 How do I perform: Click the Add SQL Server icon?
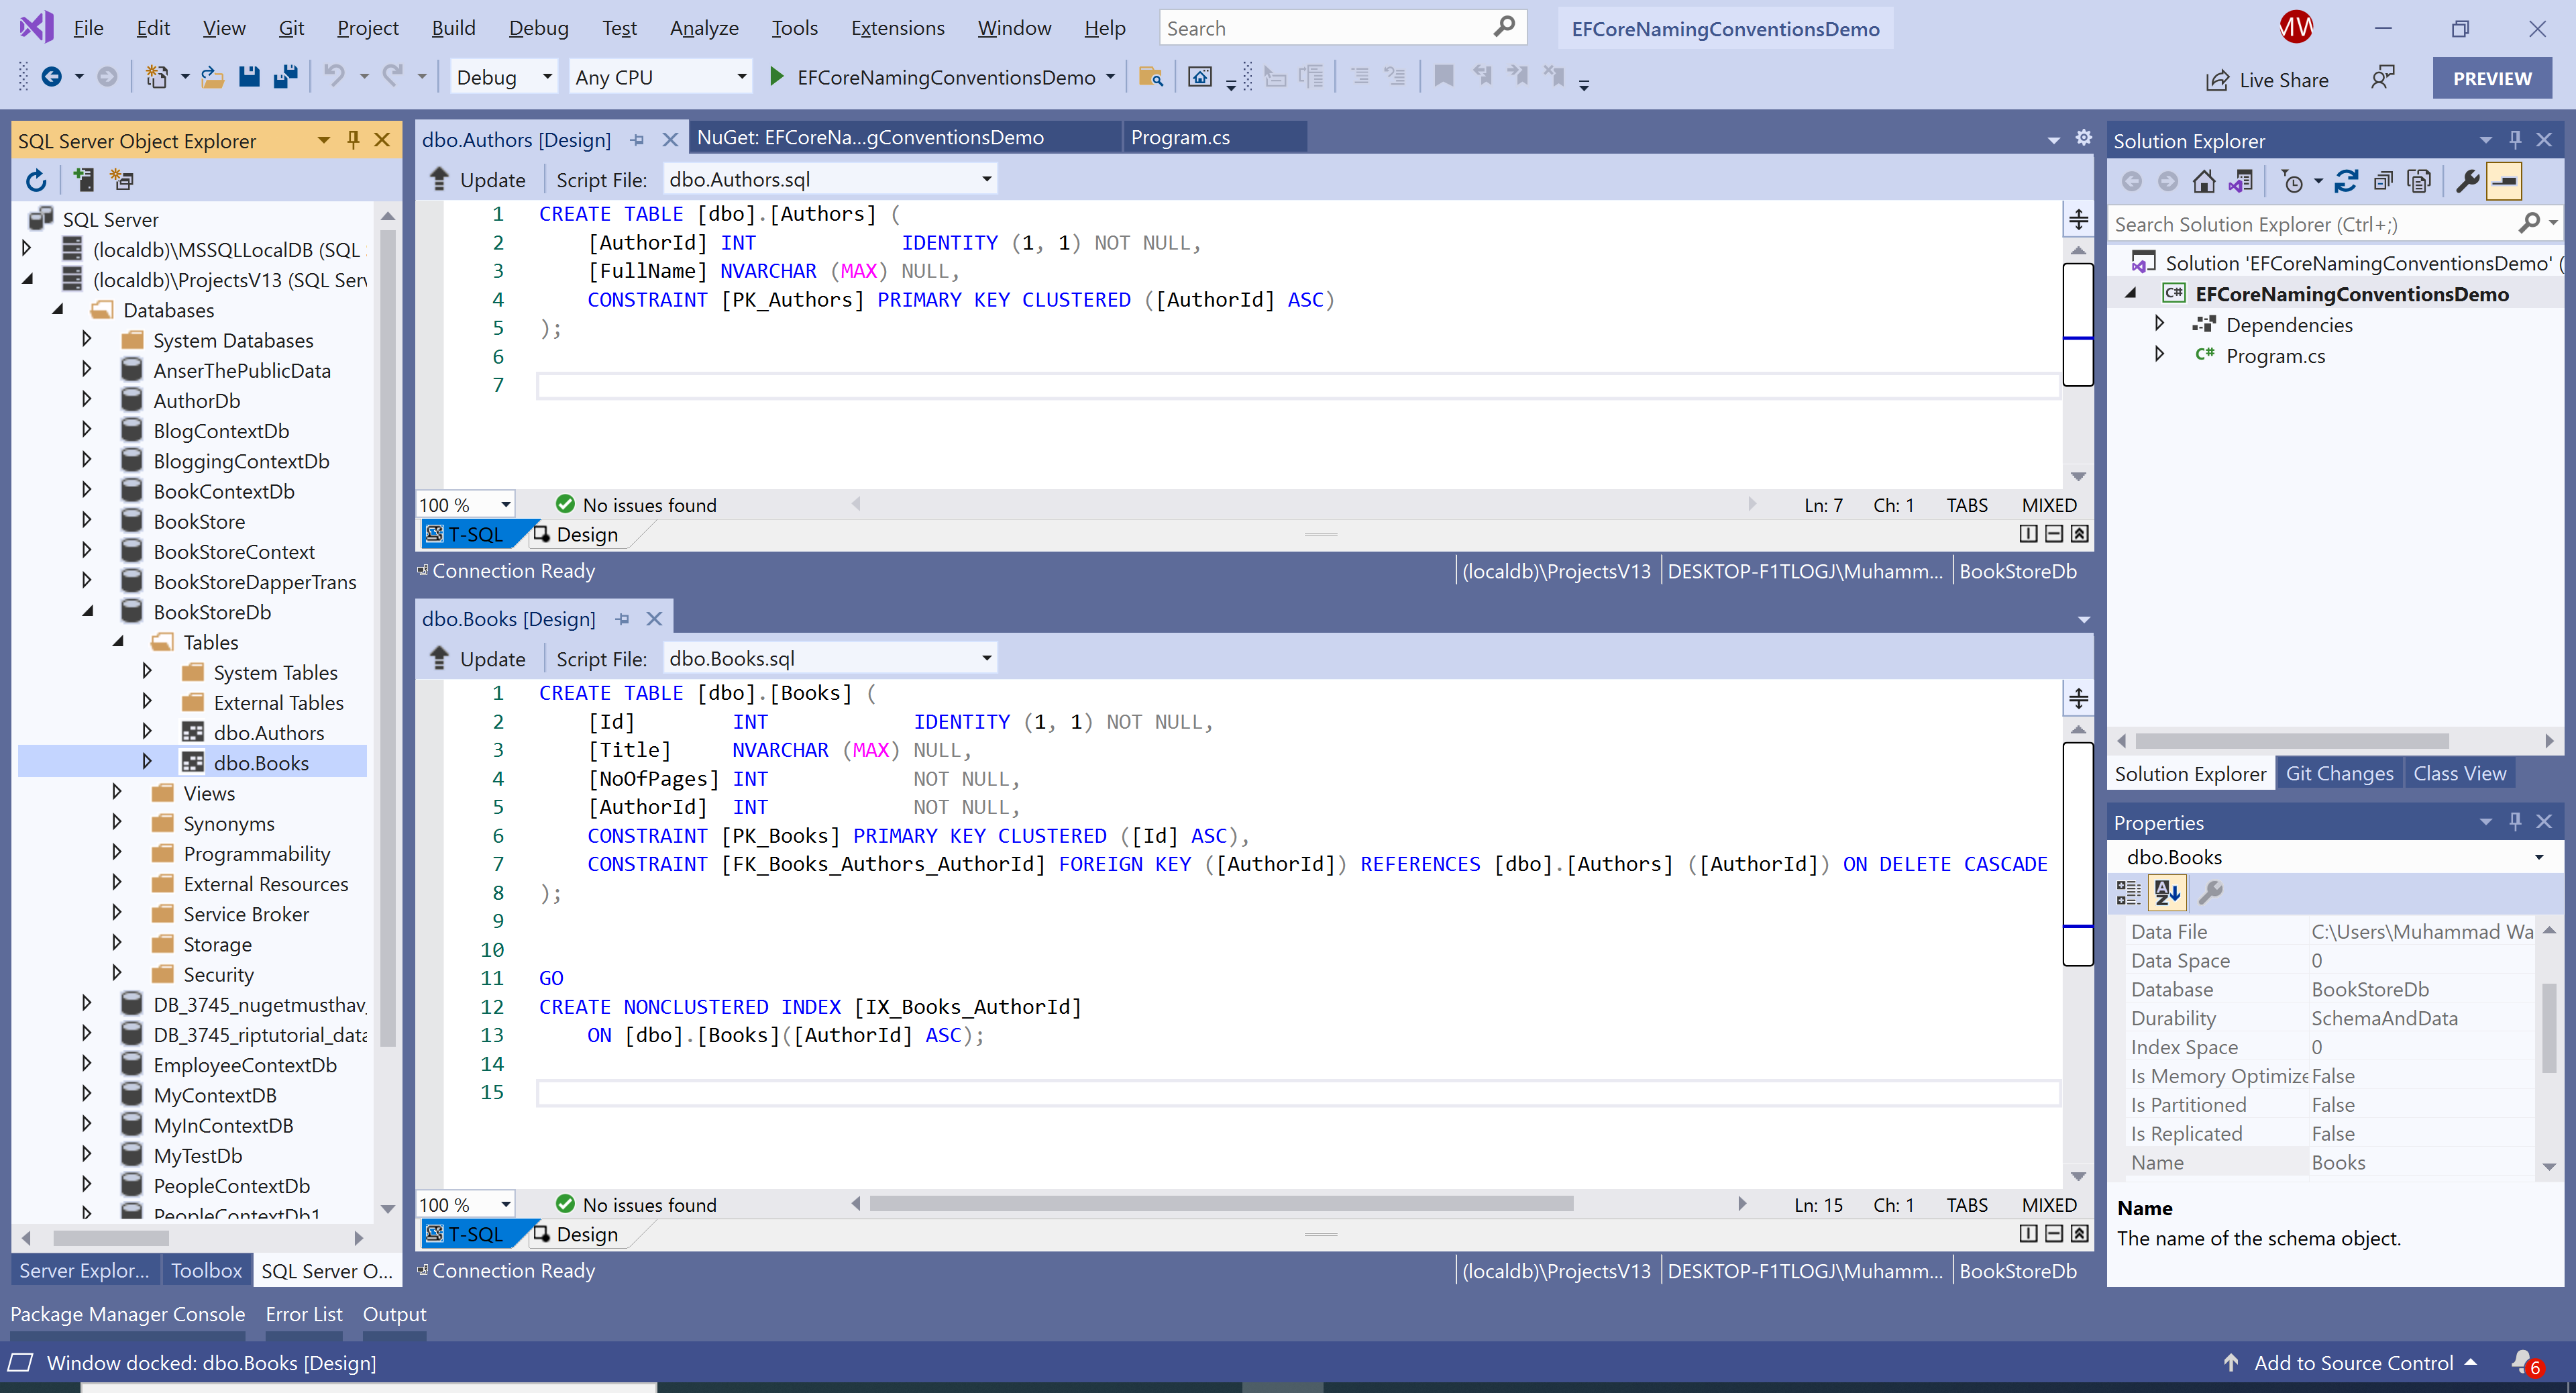[84, 180]
